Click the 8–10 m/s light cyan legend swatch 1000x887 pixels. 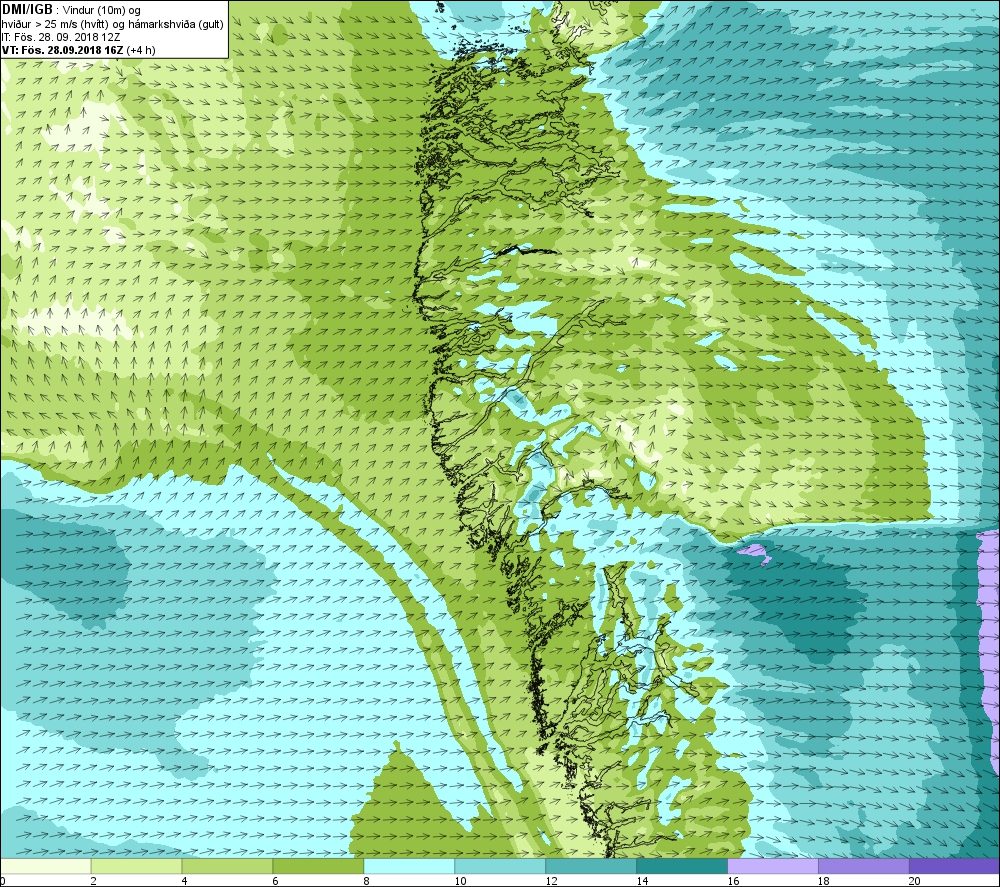(x=409, y=866)
